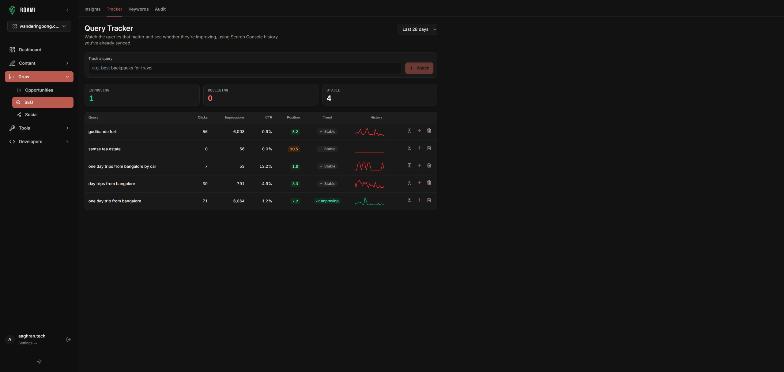This screenshot has height=372, width=784.
Task: Click the Tools wrench icon
Action: [12, 128]
